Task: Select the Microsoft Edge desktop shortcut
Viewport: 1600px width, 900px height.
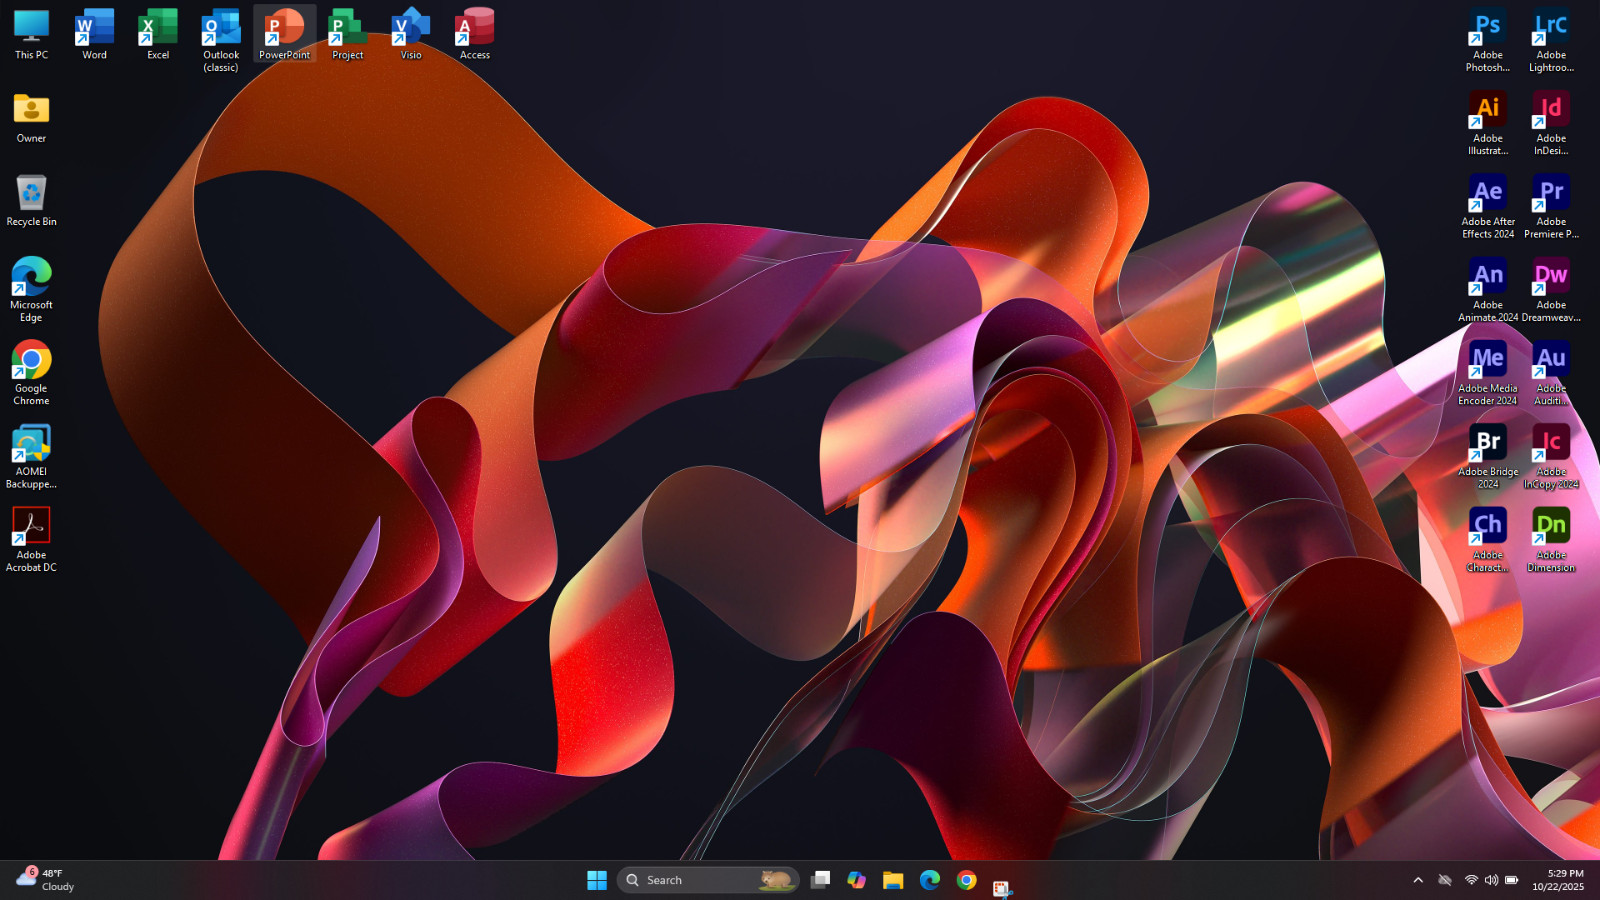Action: 31,289
